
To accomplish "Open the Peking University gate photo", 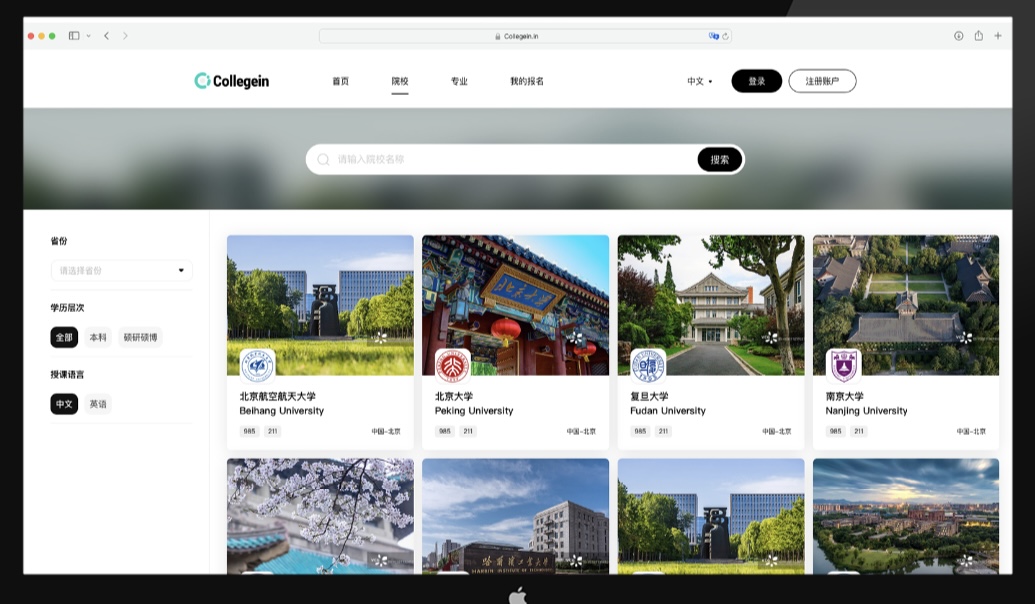I will click(516, 305).
